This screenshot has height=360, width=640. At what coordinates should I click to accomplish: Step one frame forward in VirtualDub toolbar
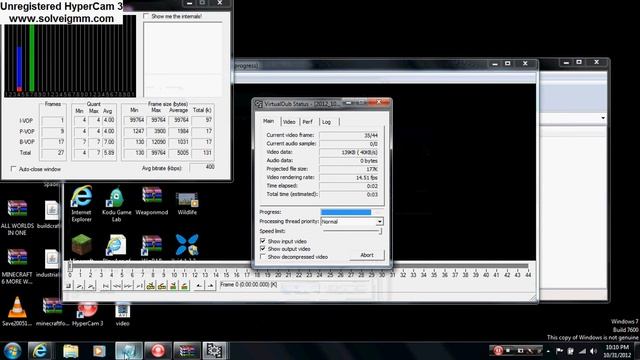tap(128, 286)
